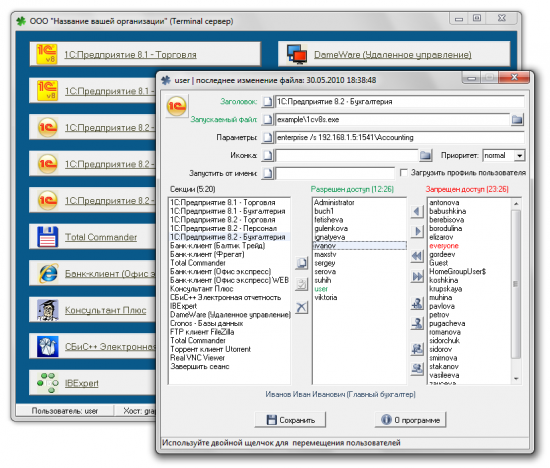Click the browse folder icon for Запускаемый файл

click(517, 120)
